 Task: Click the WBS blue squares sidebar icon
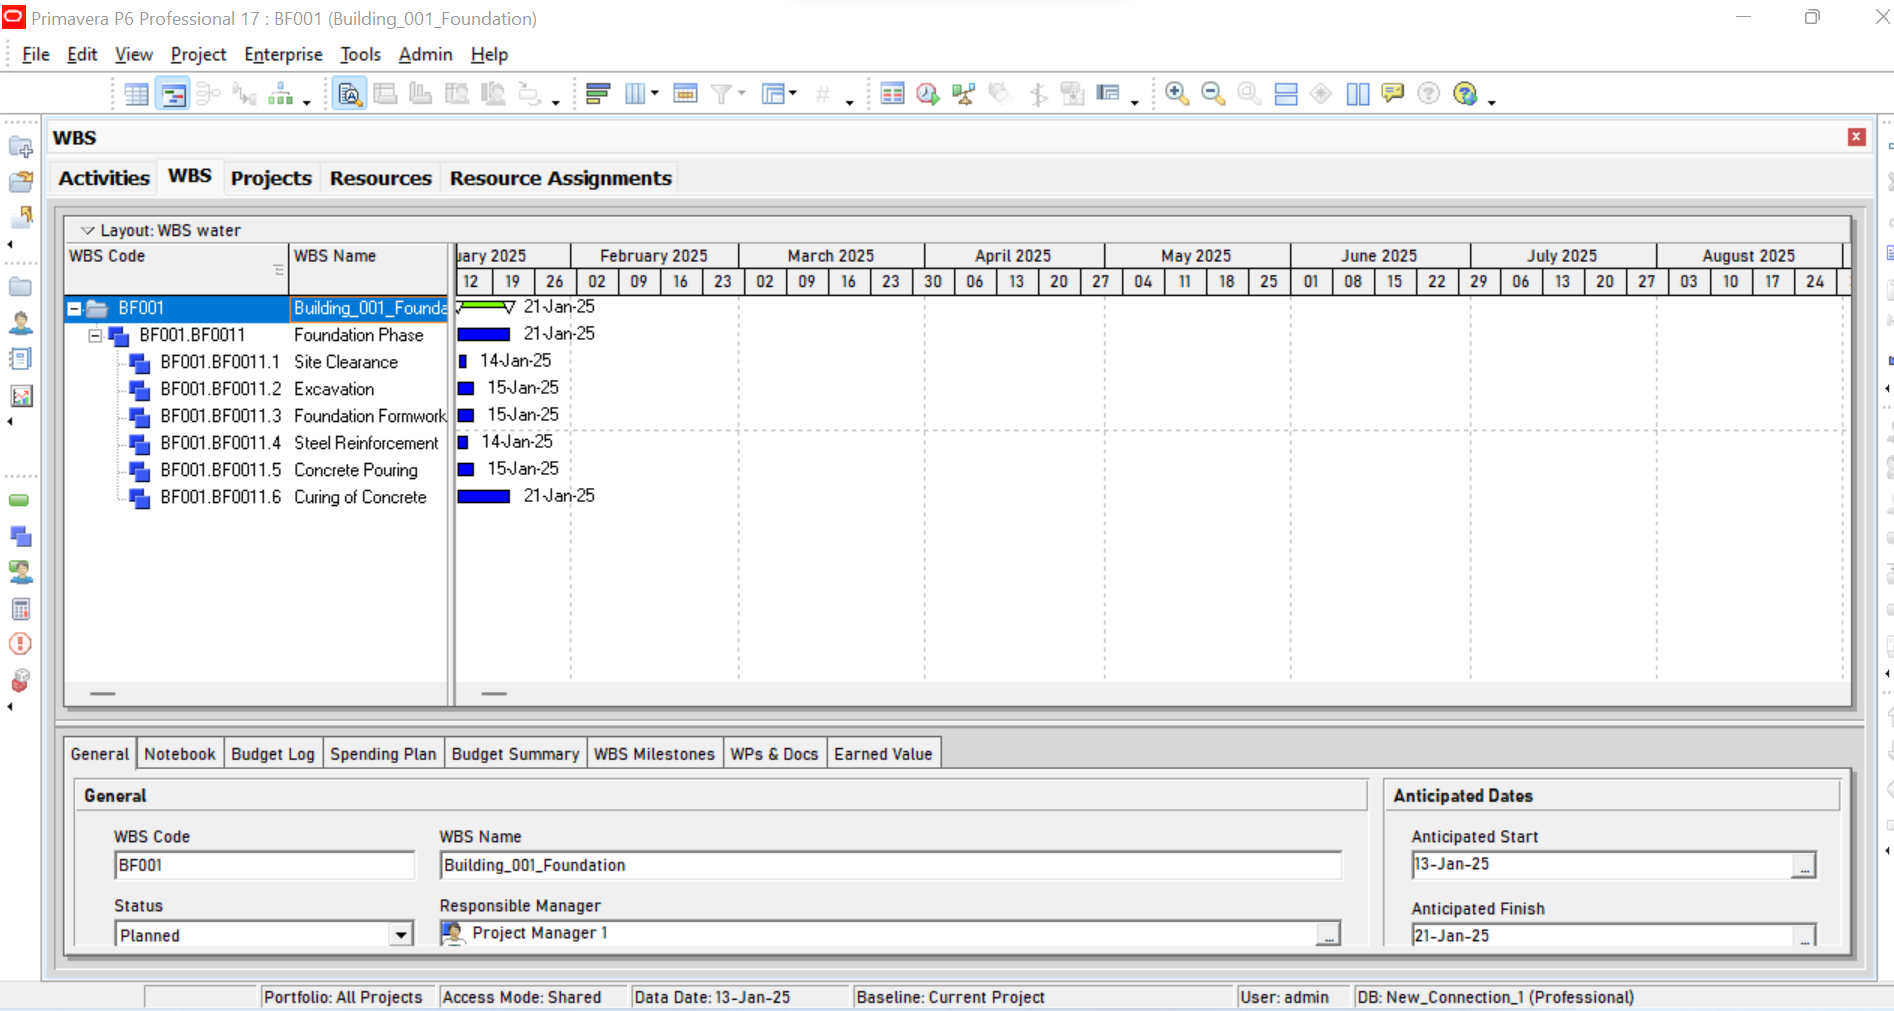click(x=20, y=536)
